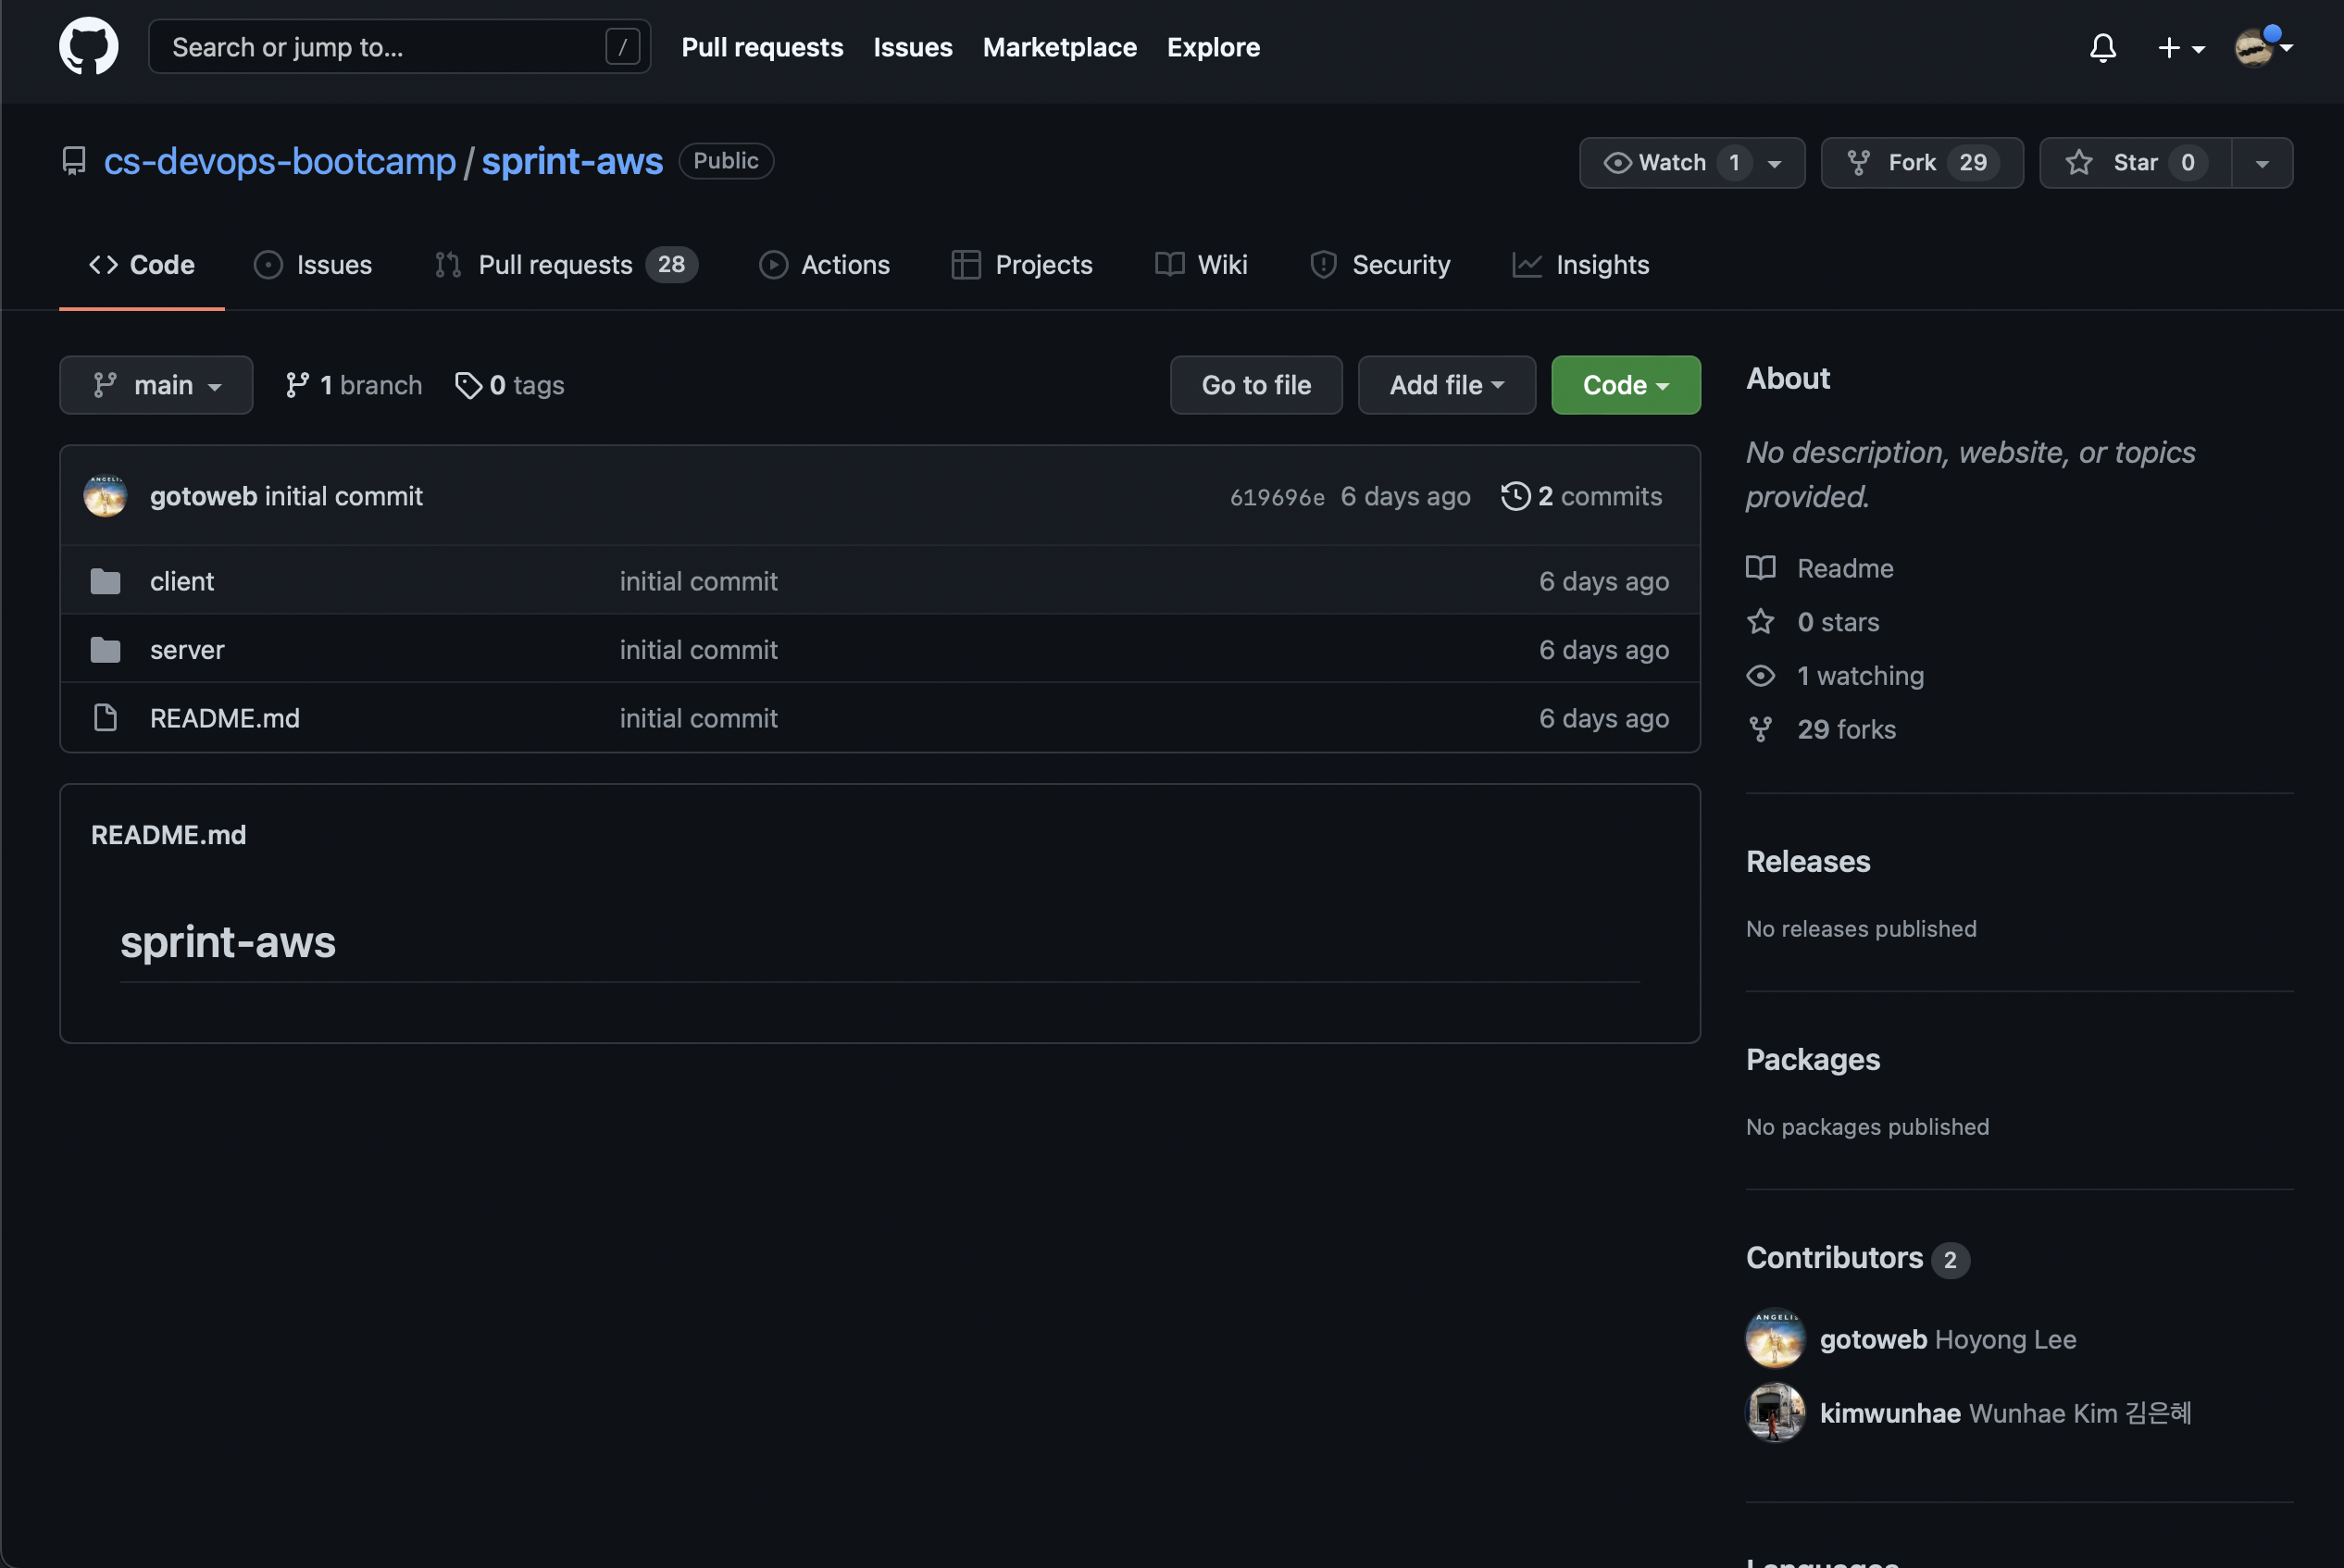
Task: Open kimwunhae Wunhae Kim contributor profile
Action: [2006, 1413]
